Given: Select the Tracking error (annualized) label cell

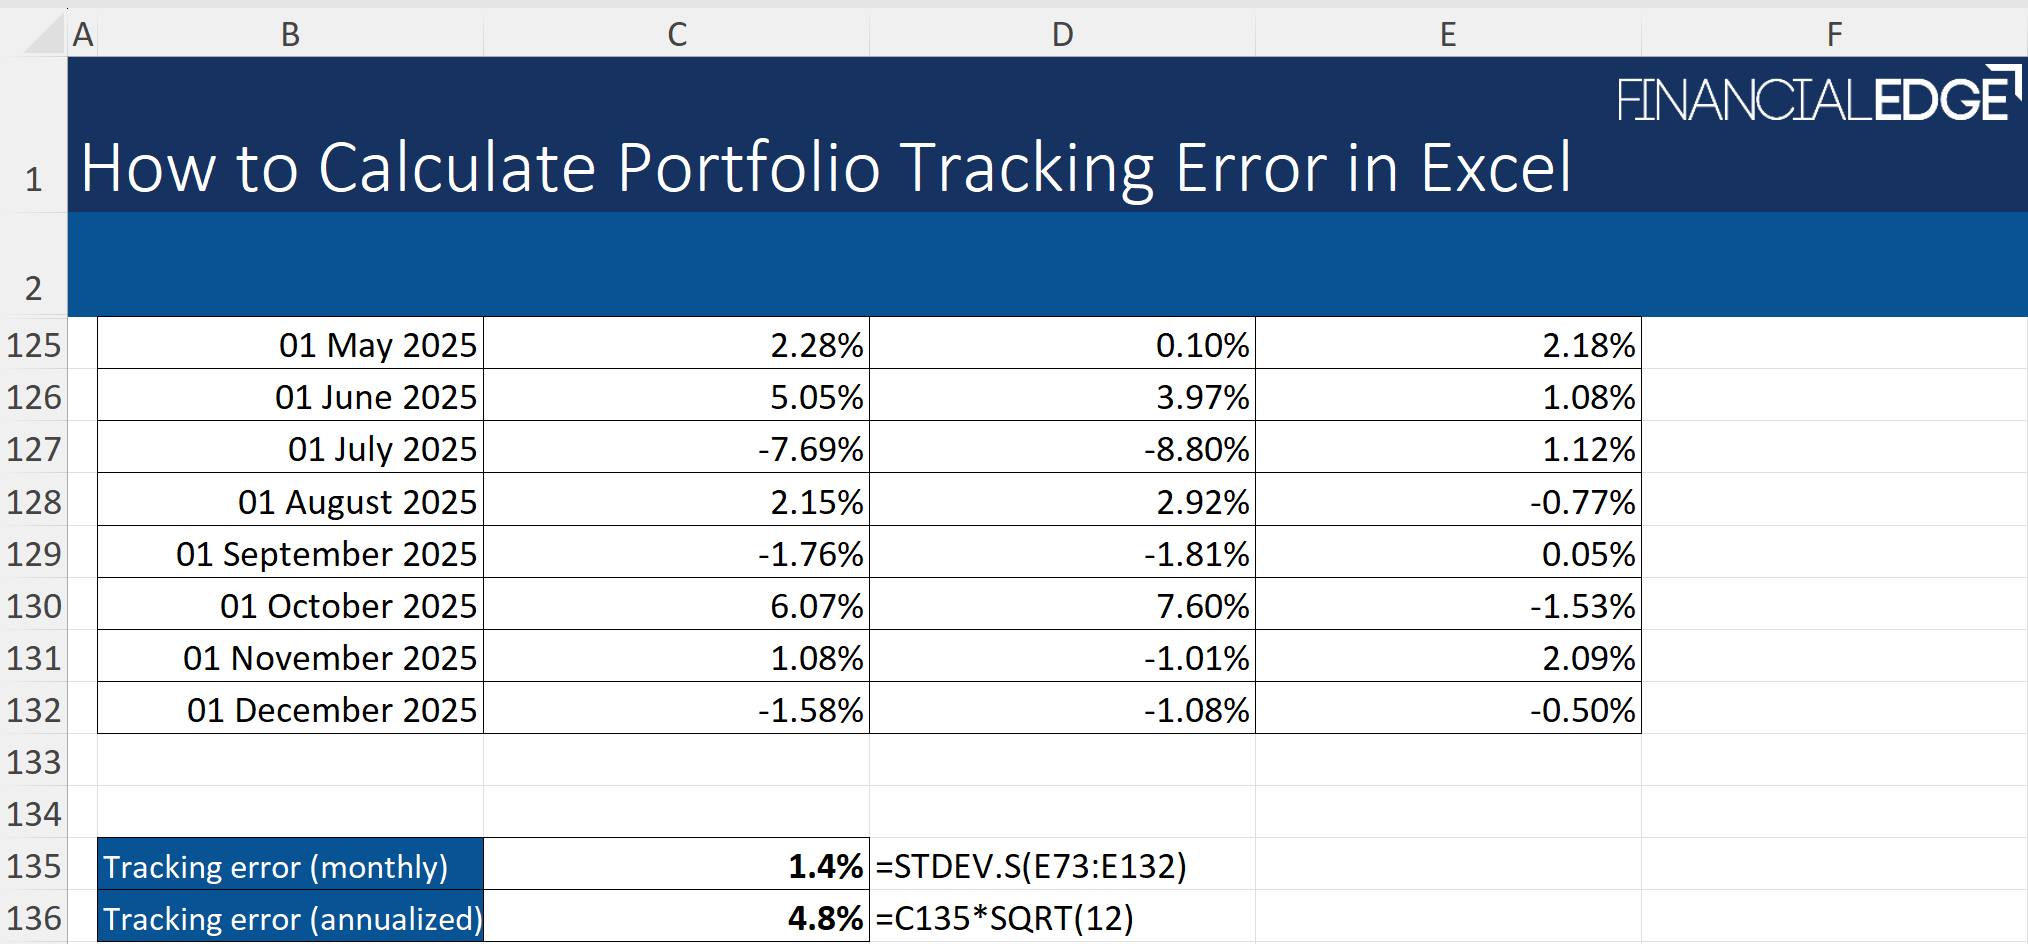Looking at the screenshot, I should tap(290, 918).
